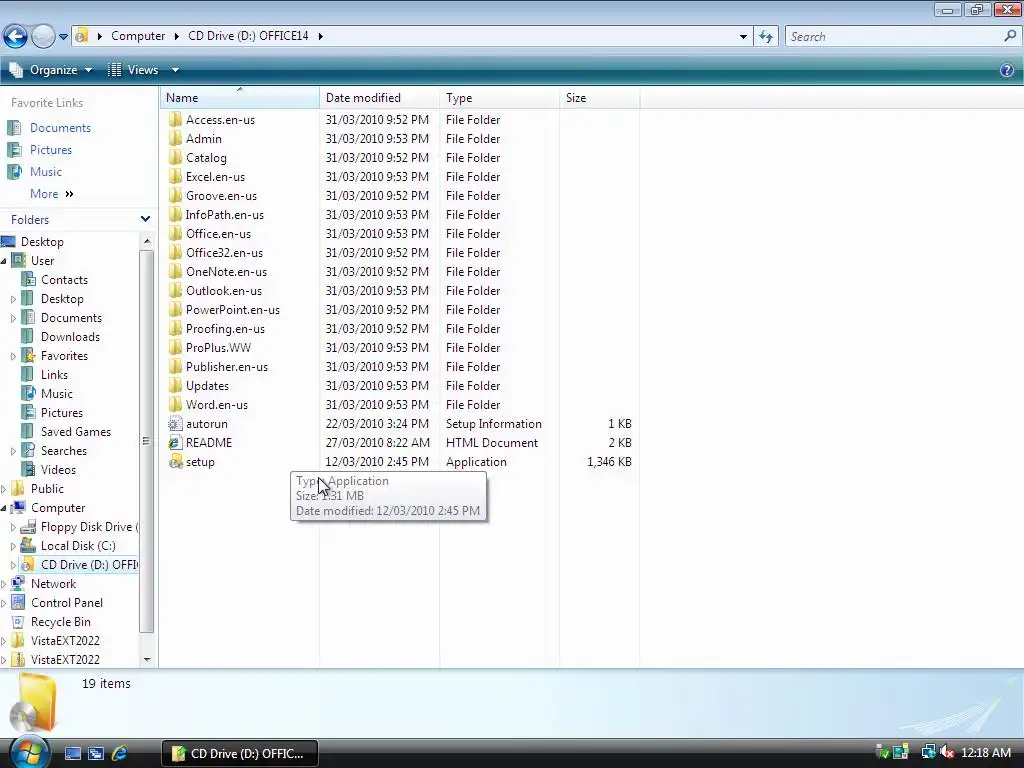The image size is (1024, 768).
Task: Select the Proofing.en-us folder
Action: coord(225,328)
